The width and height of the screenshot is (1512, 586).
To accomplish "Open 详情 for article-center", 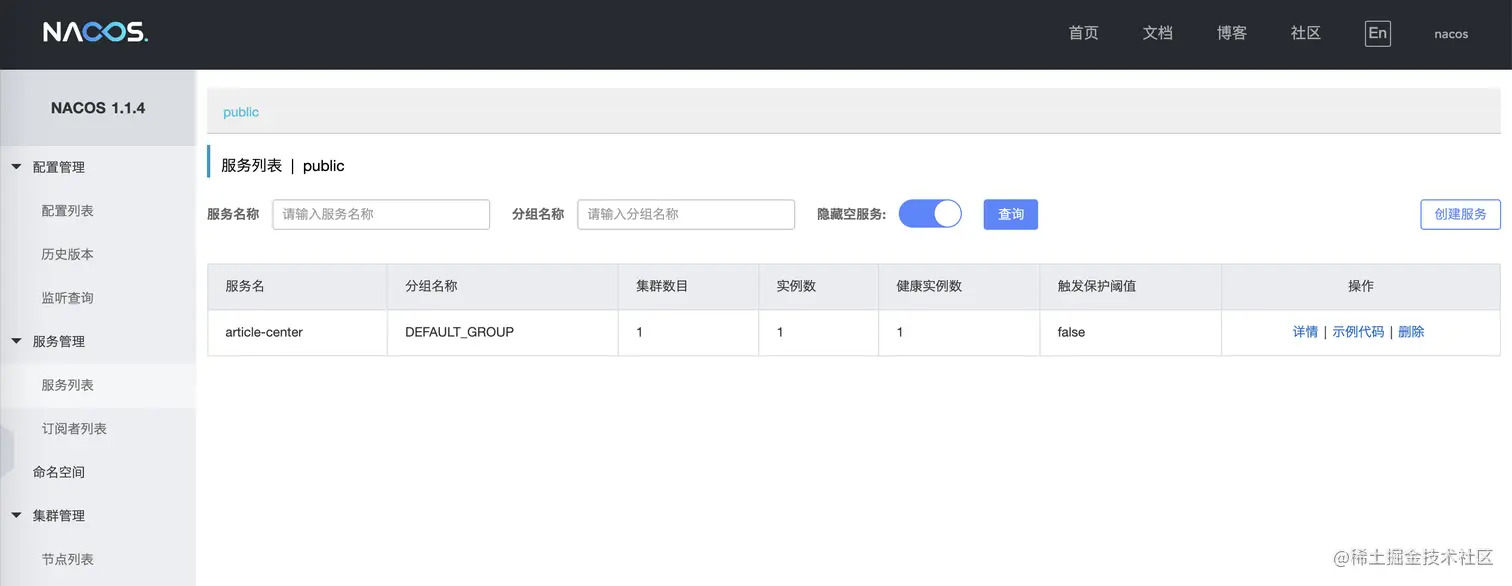I will tap(1305, 332).
